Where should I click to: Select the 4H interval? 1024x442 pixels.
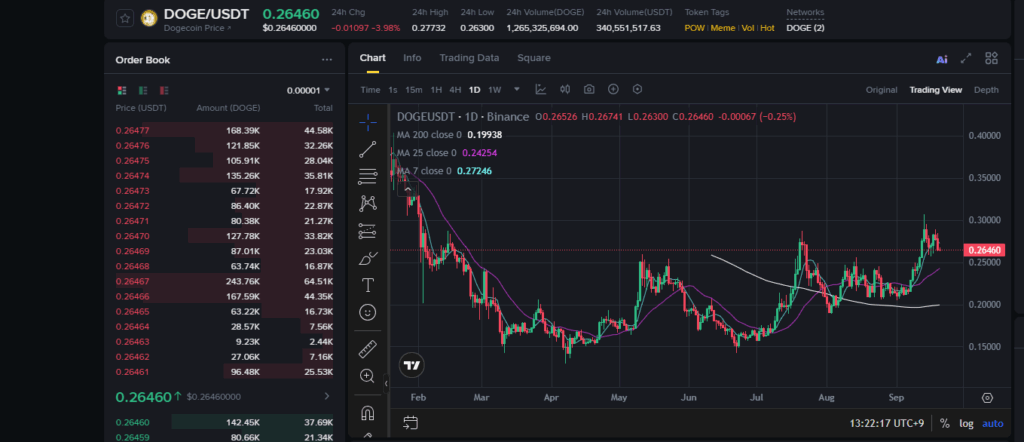point(455,90)
